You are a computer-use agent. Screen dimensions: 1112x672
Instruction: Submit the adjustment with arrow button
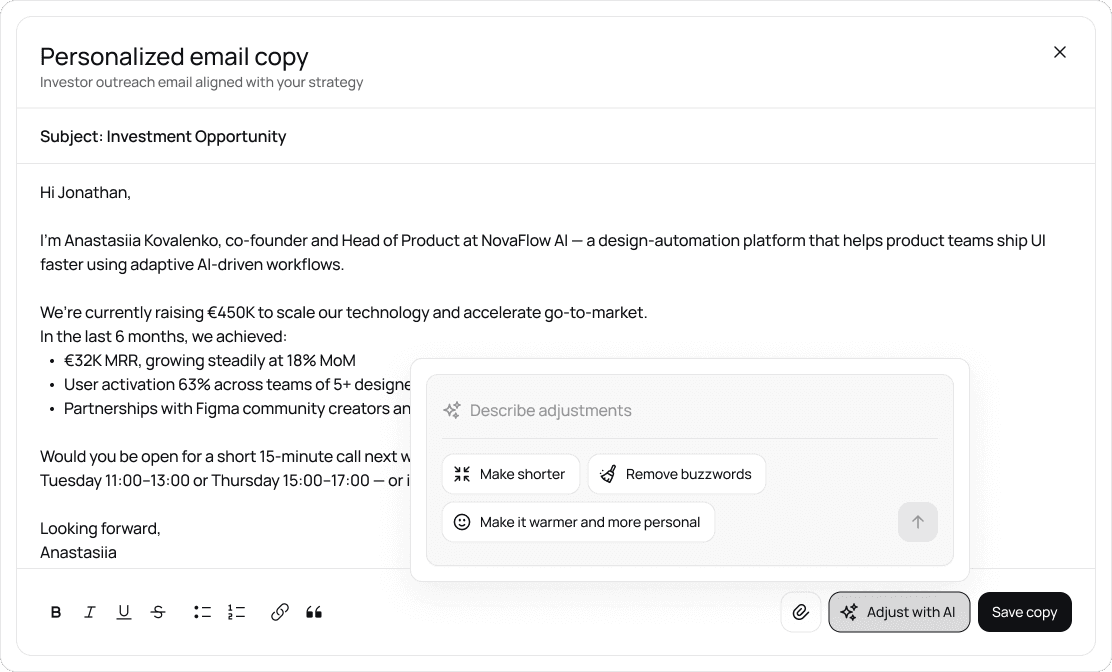(918, 522)
